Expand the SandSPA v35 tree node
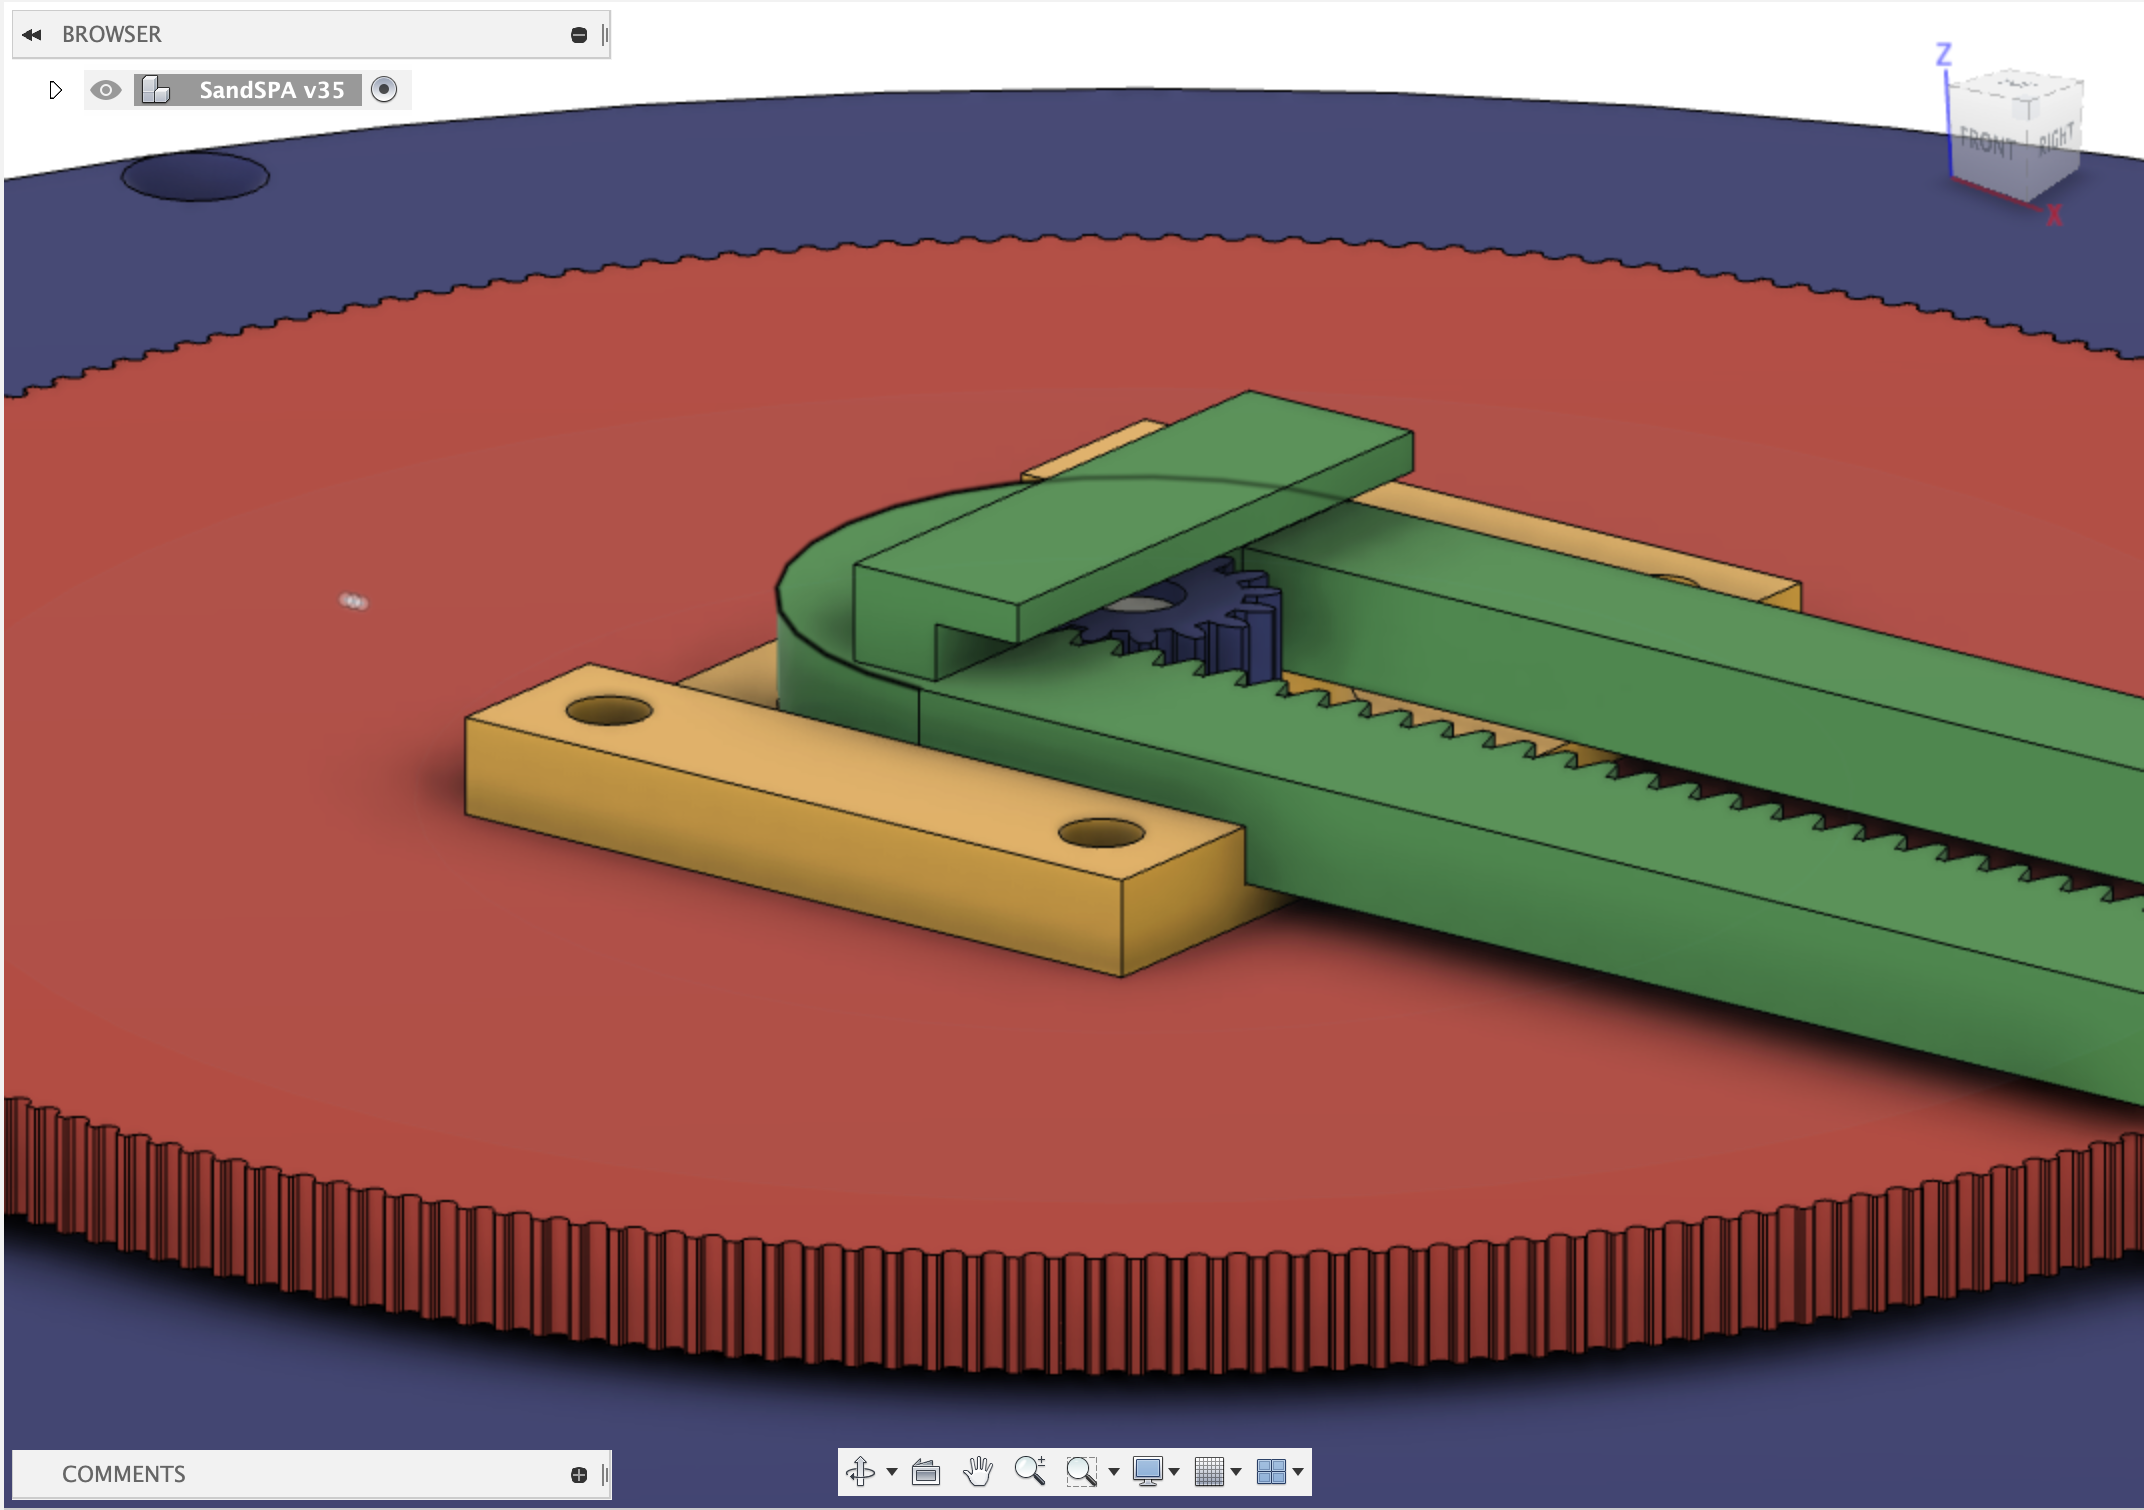Image resolution: width=2144 pixels, height=1510 pixels. coord(55,90)
